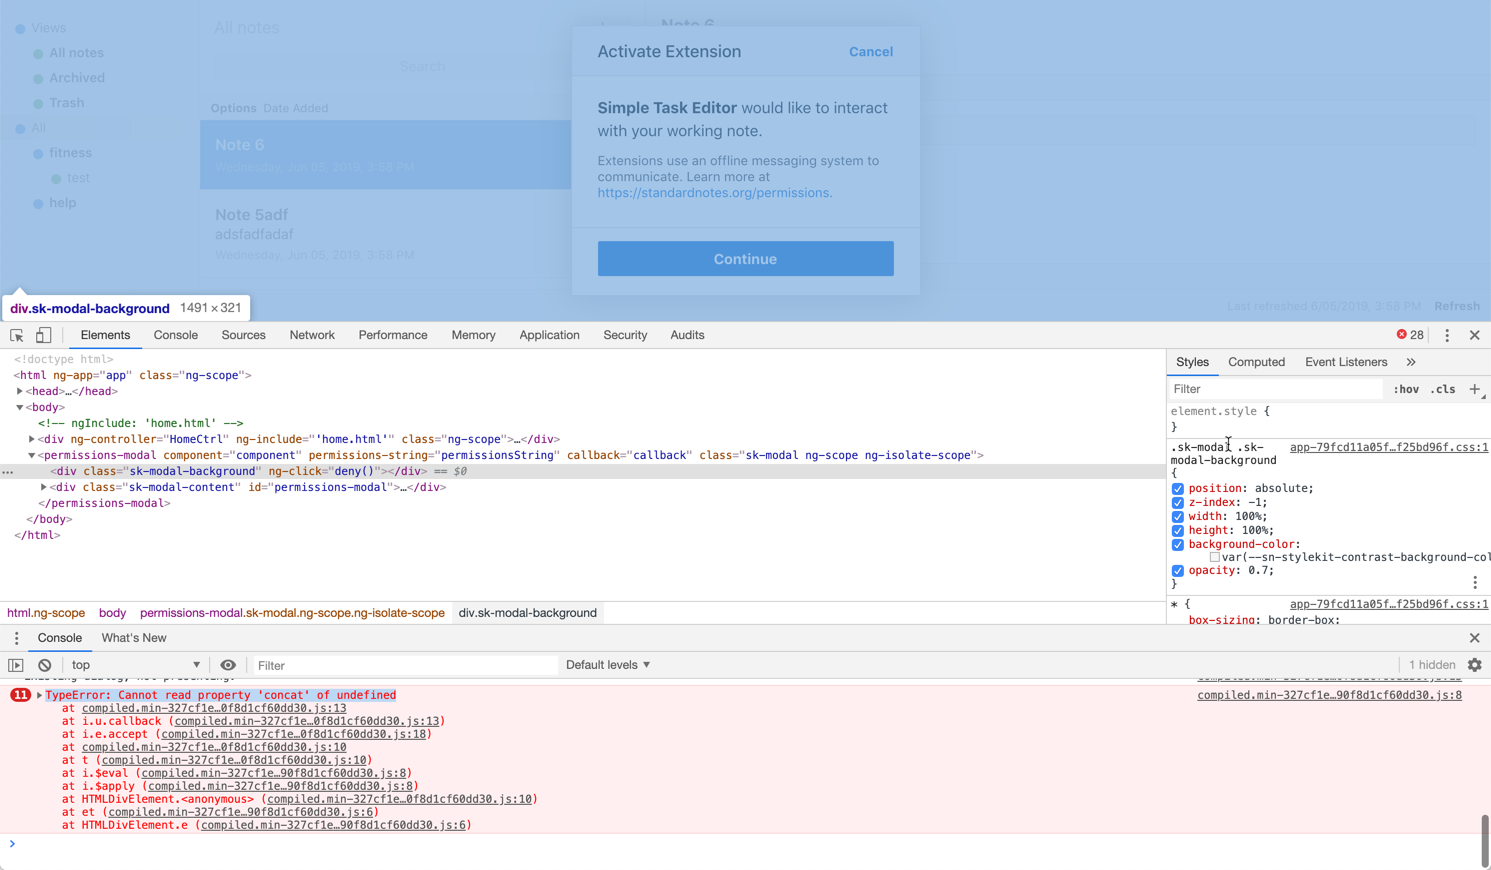Expand the head element node
The width and height of the screenshot is (1491, 870).
(19, 391)
